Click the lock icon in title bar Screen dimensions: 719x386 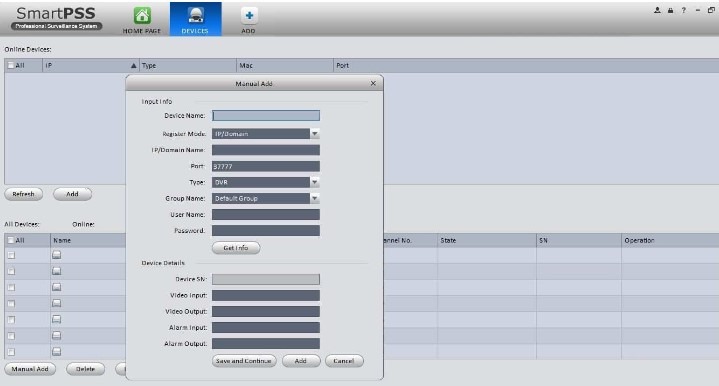pyautogui.click(x=670, y=10)
